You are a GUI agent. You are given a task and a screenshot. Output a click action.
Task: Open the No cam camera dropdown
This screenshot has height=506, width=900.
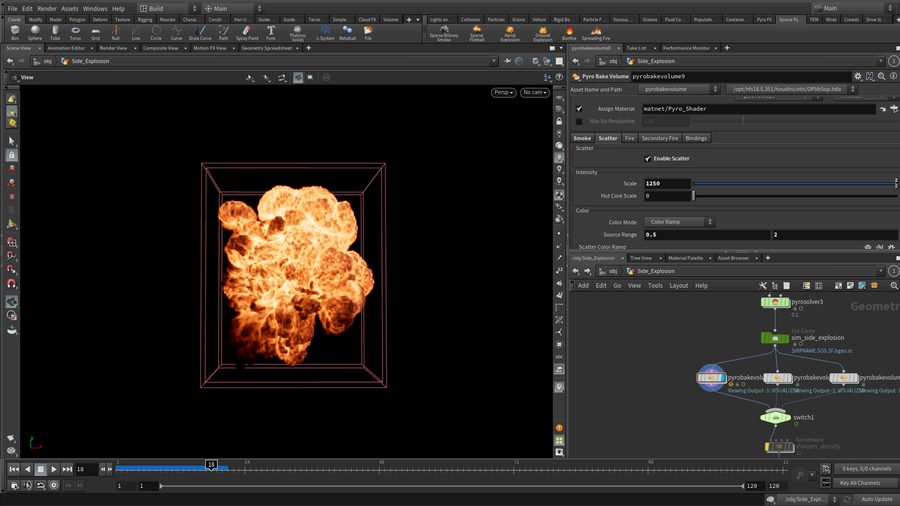[534, 92]
